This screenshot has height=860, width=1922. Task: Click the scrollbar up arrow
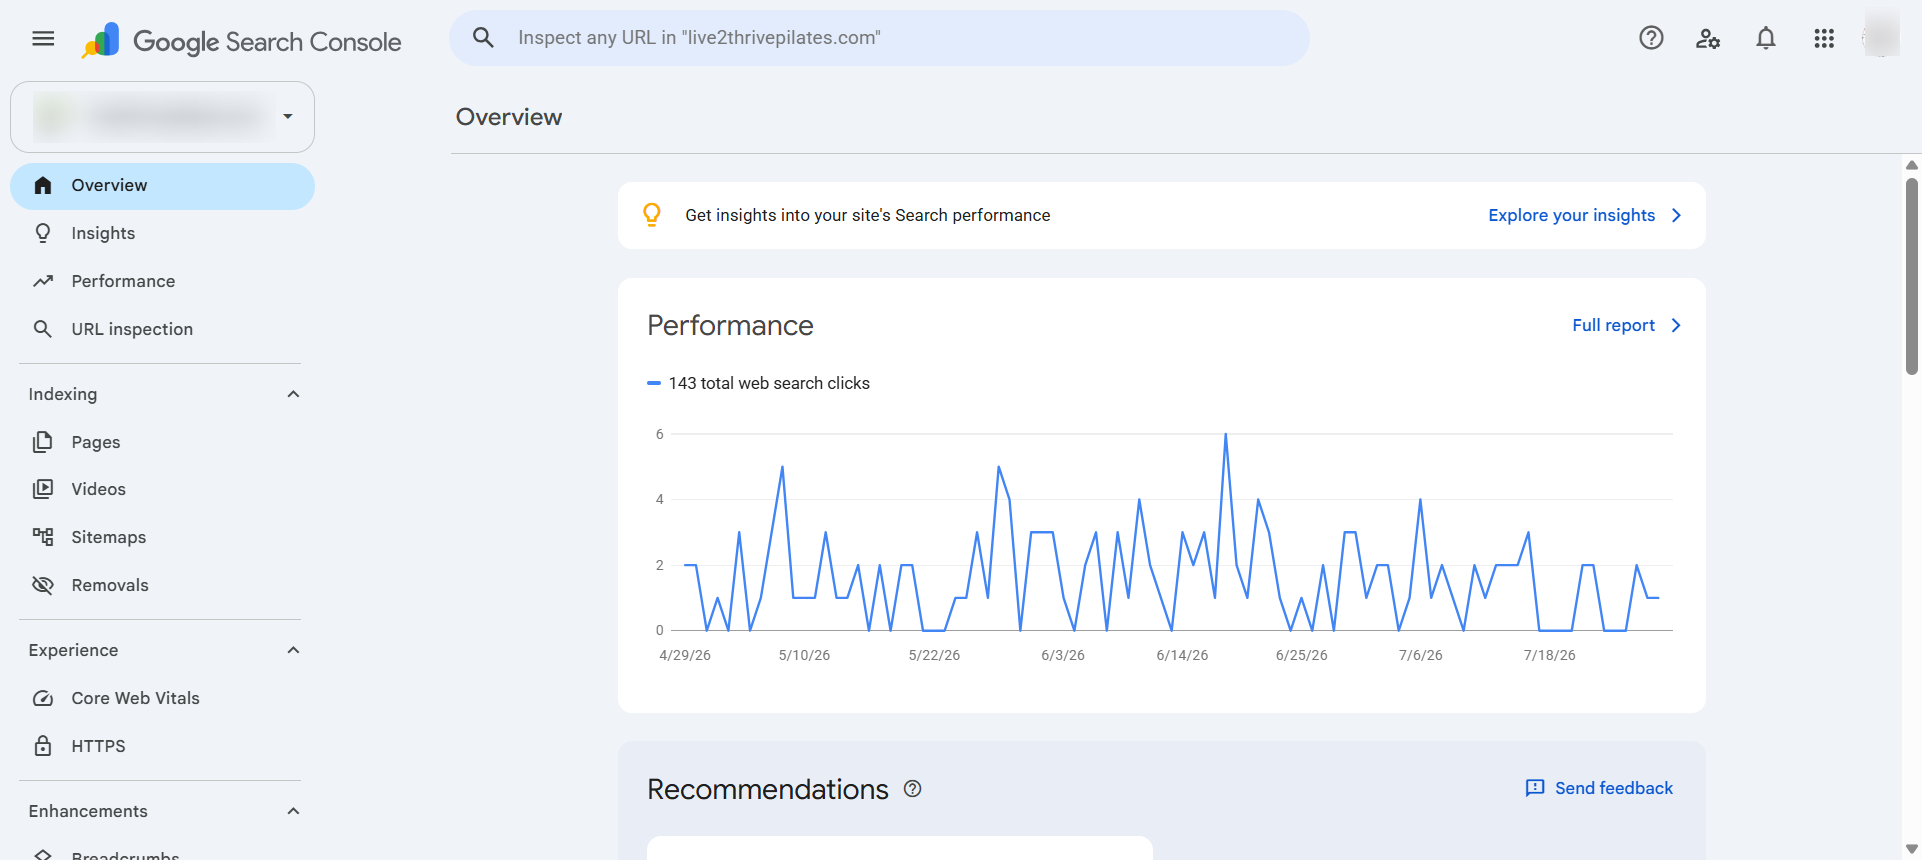(1912, 165)
